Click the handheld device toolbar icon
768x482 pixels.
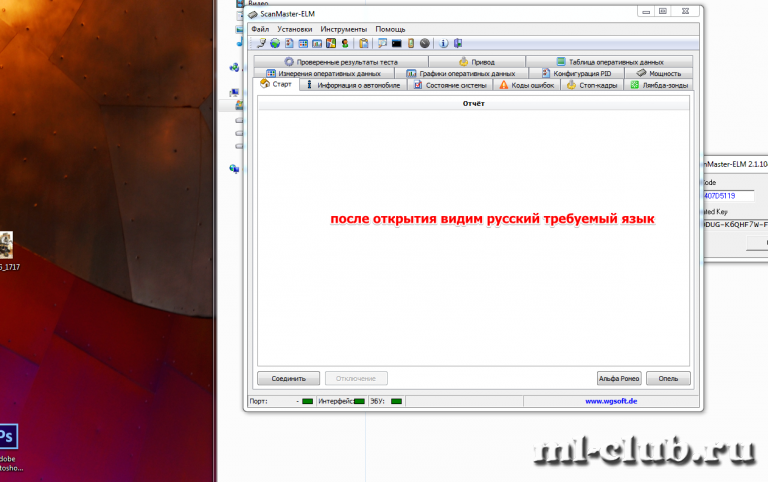click(410, 43)
